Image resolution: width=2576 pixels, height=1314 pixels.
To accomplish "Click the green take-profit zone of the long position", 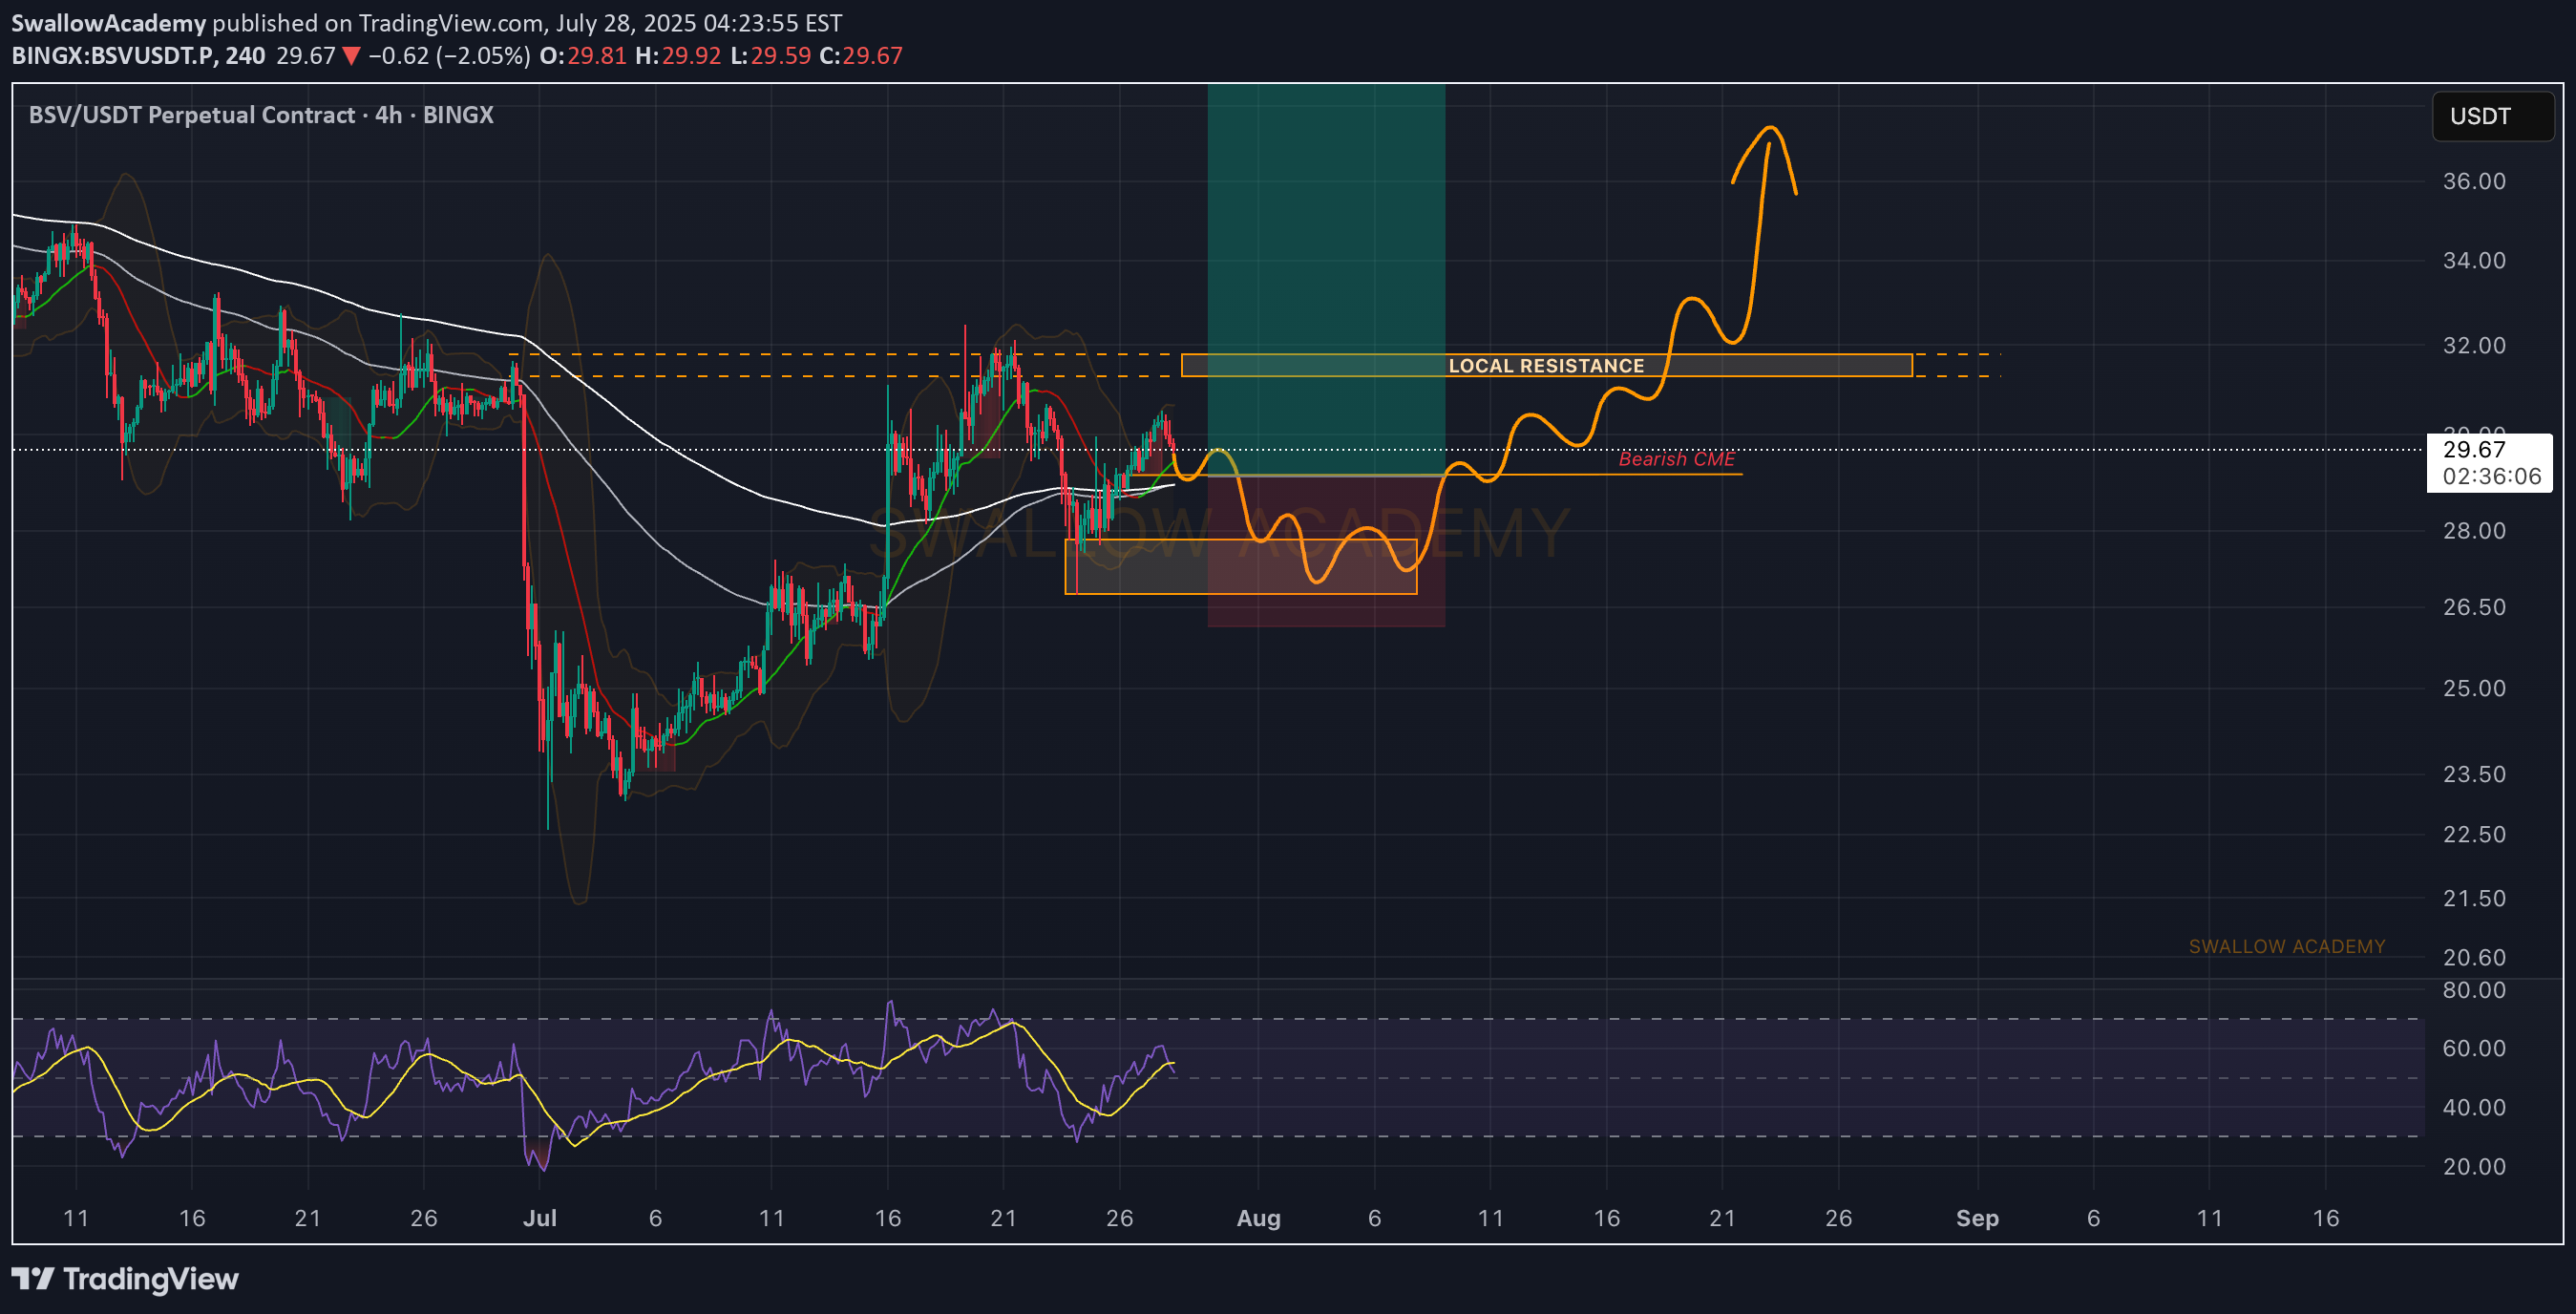I will (1326, 280).
